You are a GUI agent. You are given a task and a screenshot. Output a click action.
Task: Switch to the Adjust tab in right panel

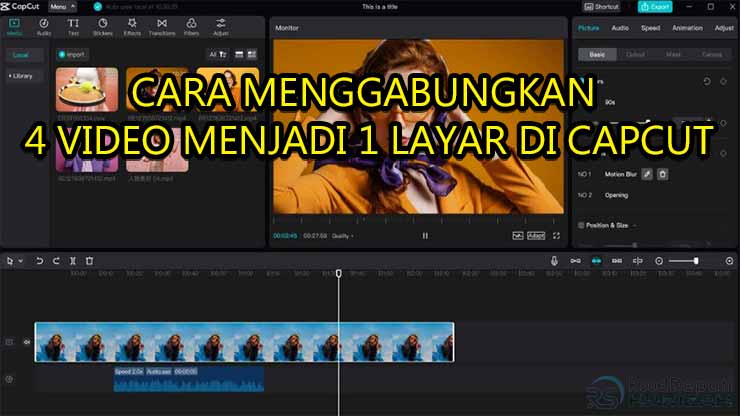coord(724,28)
